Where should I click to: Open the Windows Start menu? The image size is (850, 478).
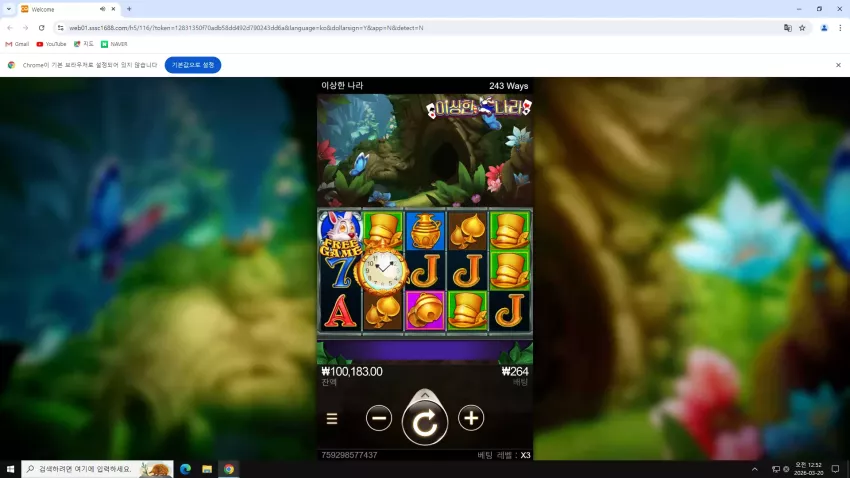point(10,469)
